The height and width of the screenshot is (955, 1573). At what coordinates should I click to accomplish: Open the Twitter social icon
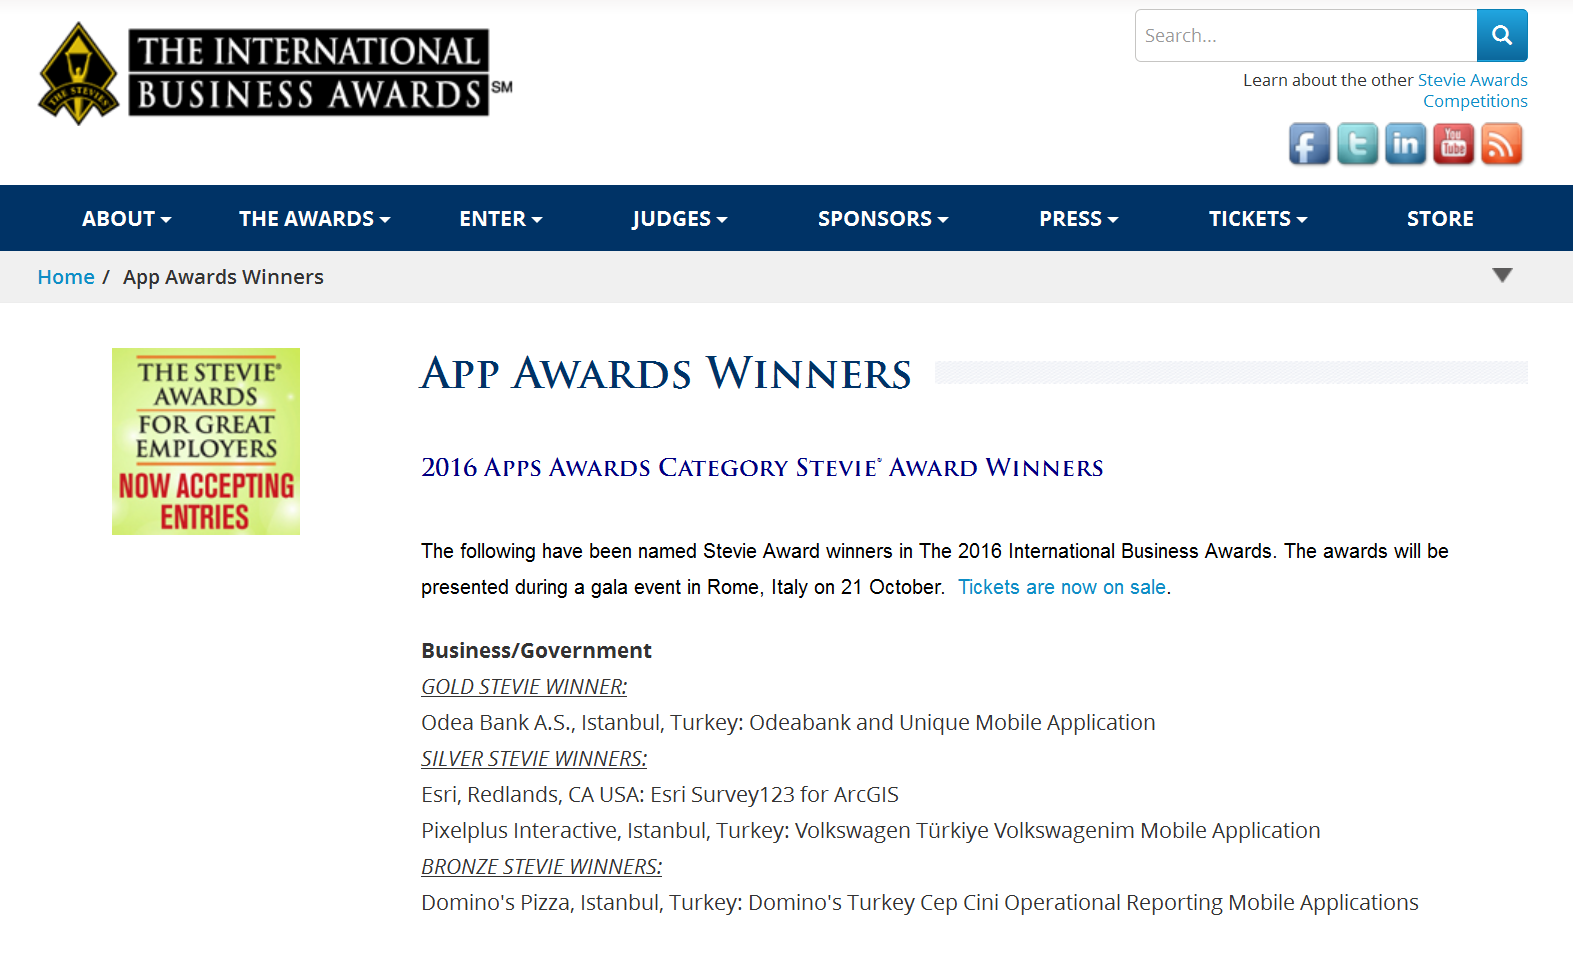[x=1357, y=144]
